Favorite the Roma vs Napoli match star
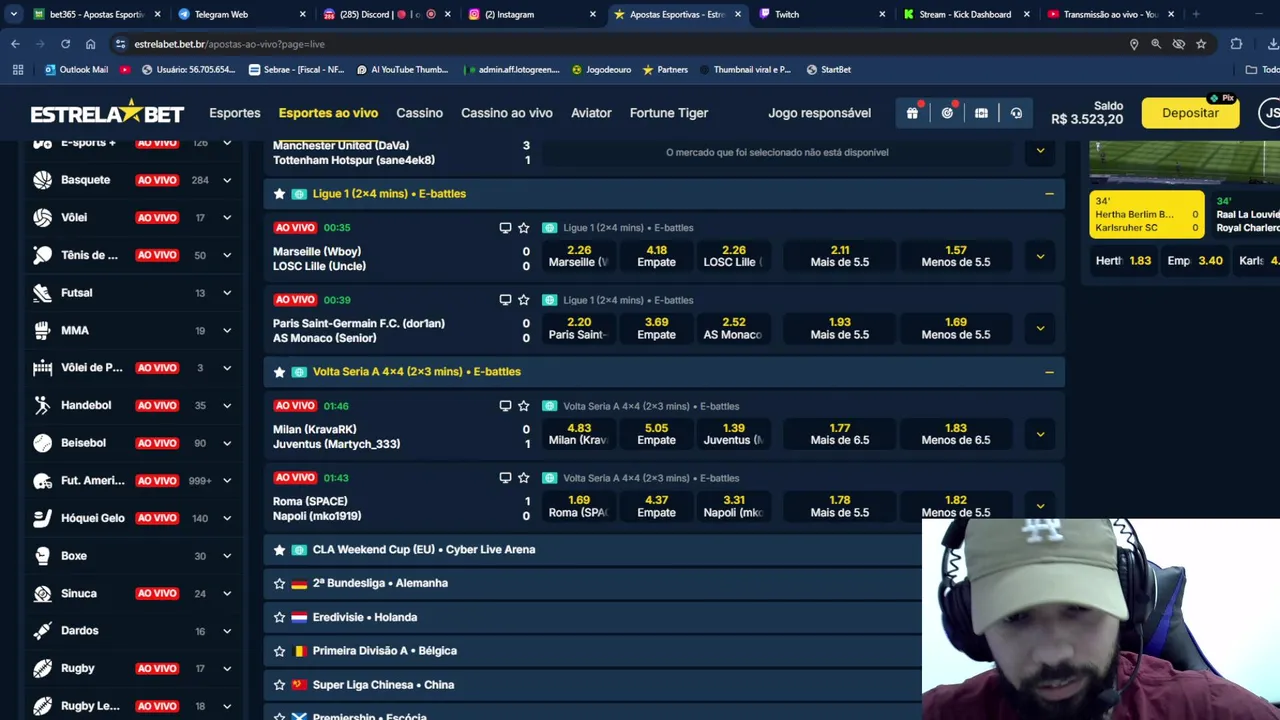This screenshot has width=1280, height=720. (523, 478)
